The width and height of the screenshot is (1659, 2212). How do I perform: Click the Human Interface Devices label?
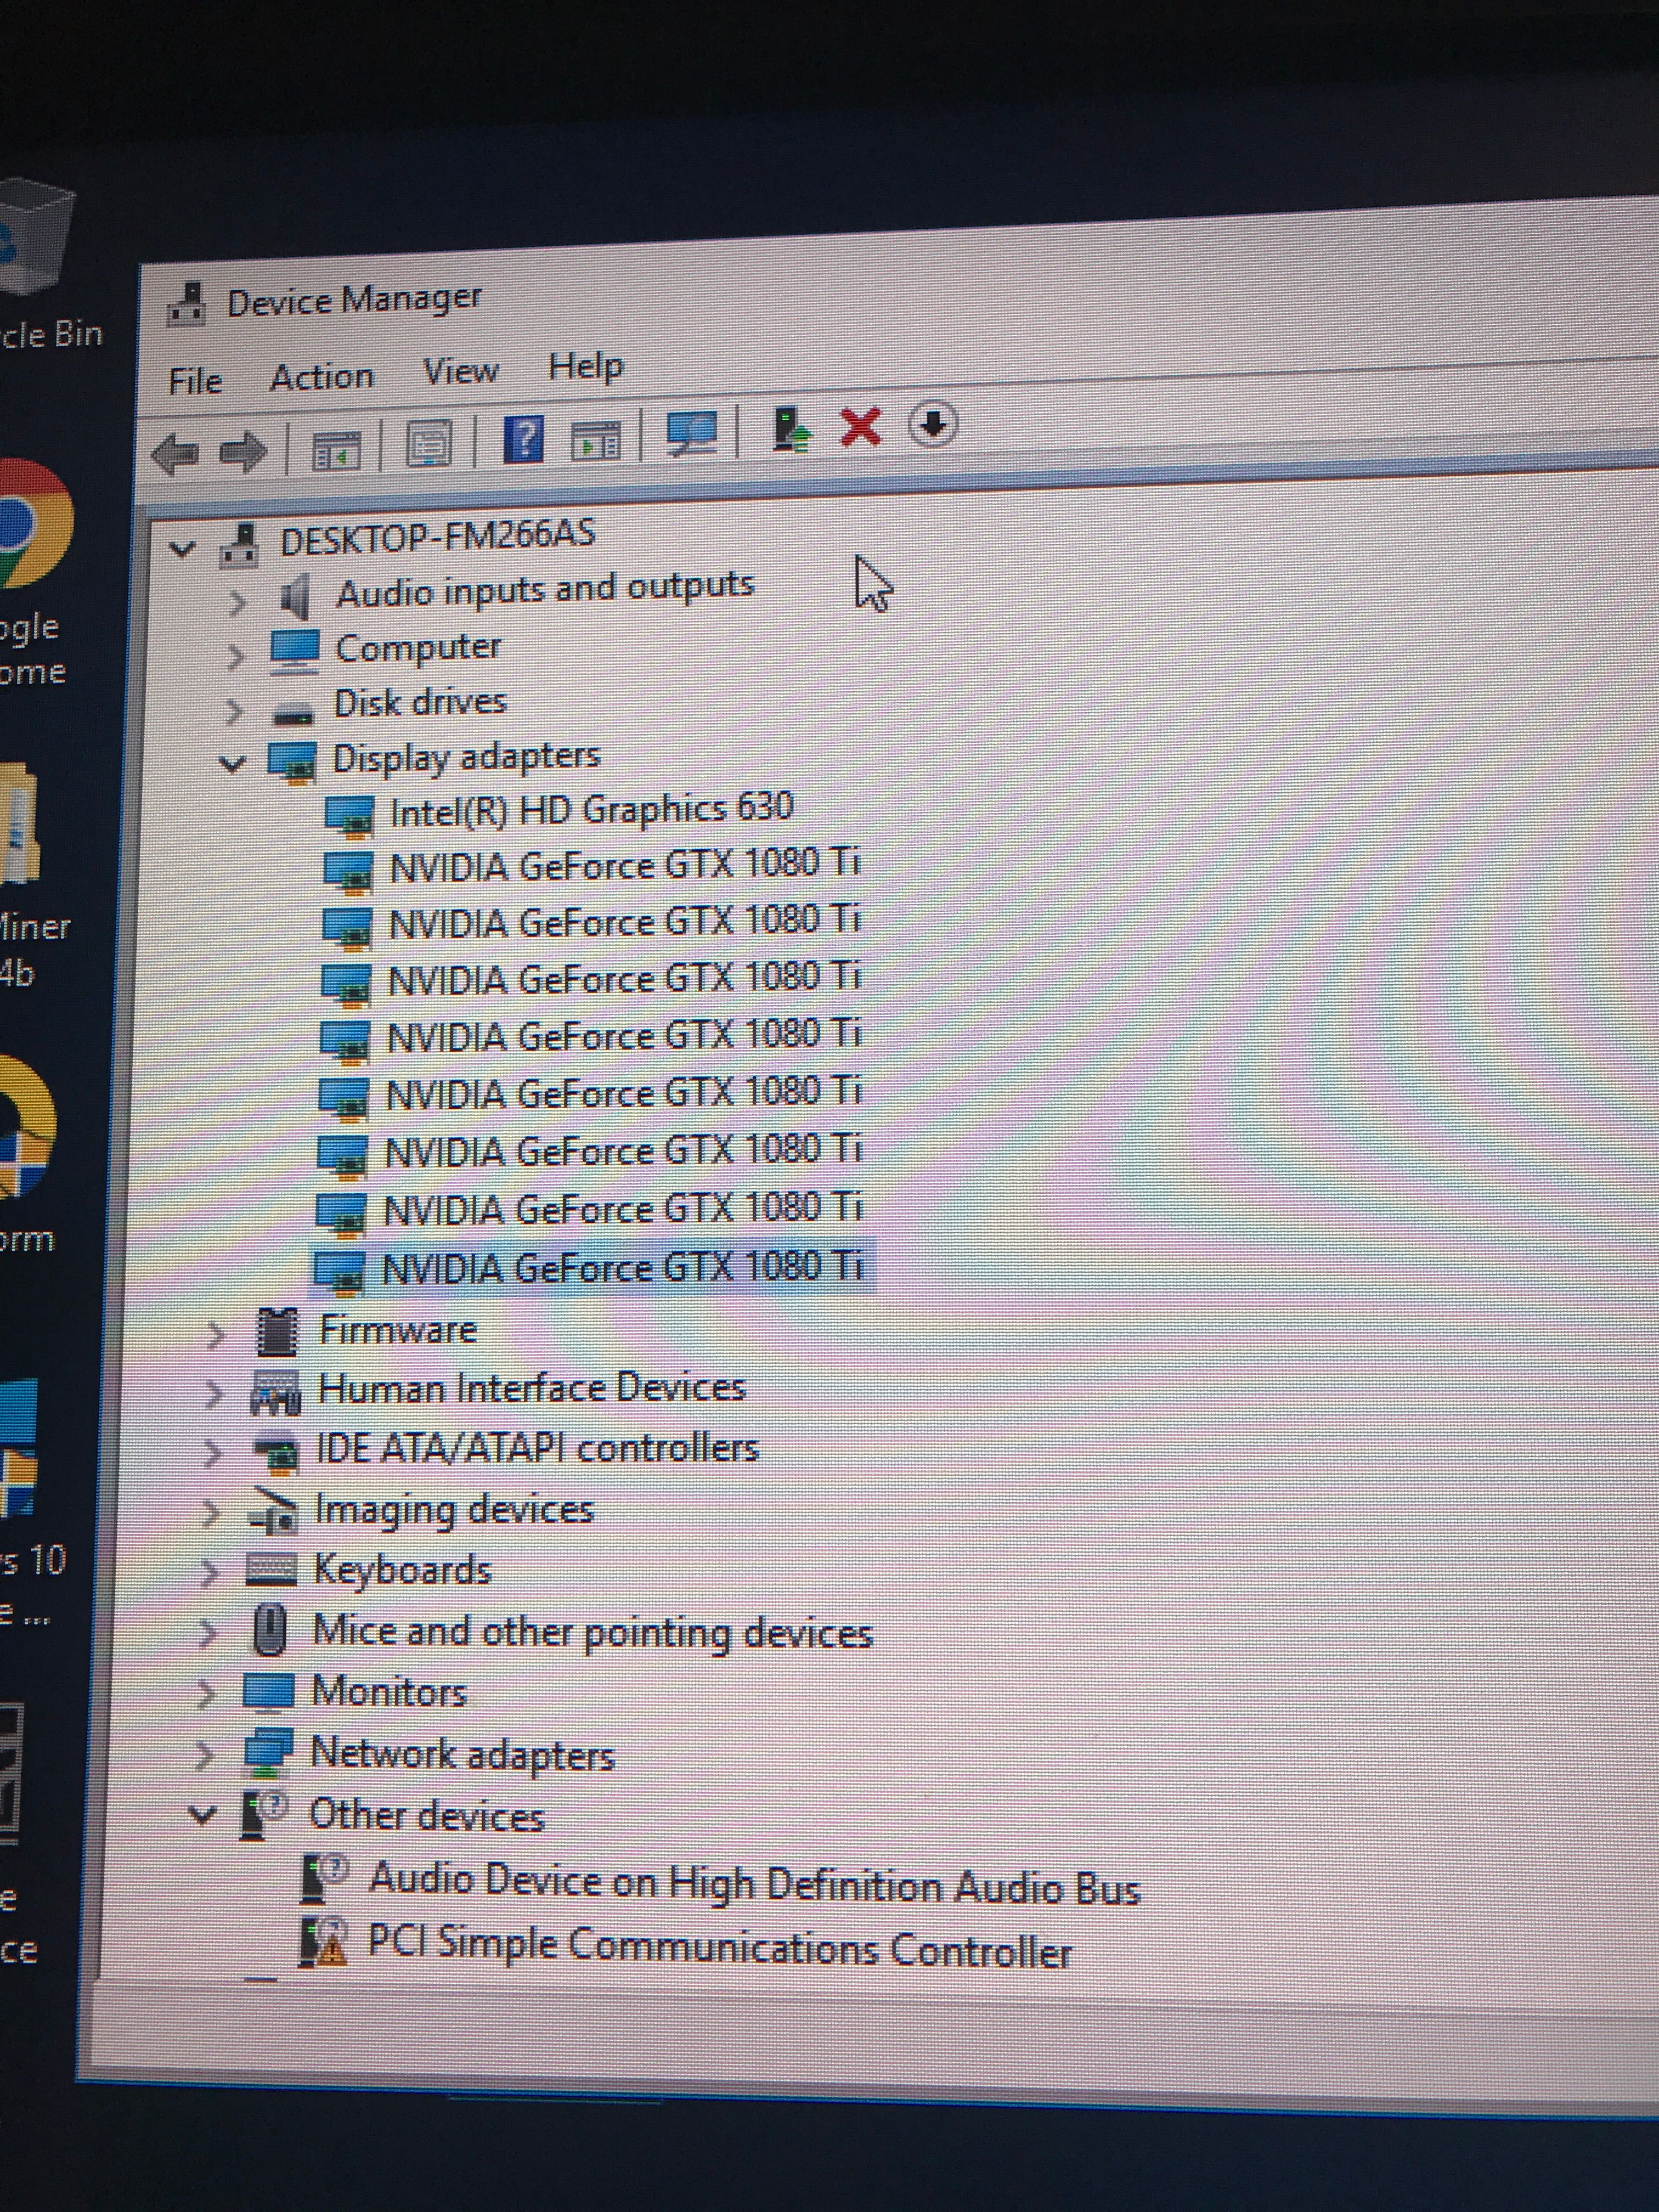pyautogui.click(x=532, y=1388)
